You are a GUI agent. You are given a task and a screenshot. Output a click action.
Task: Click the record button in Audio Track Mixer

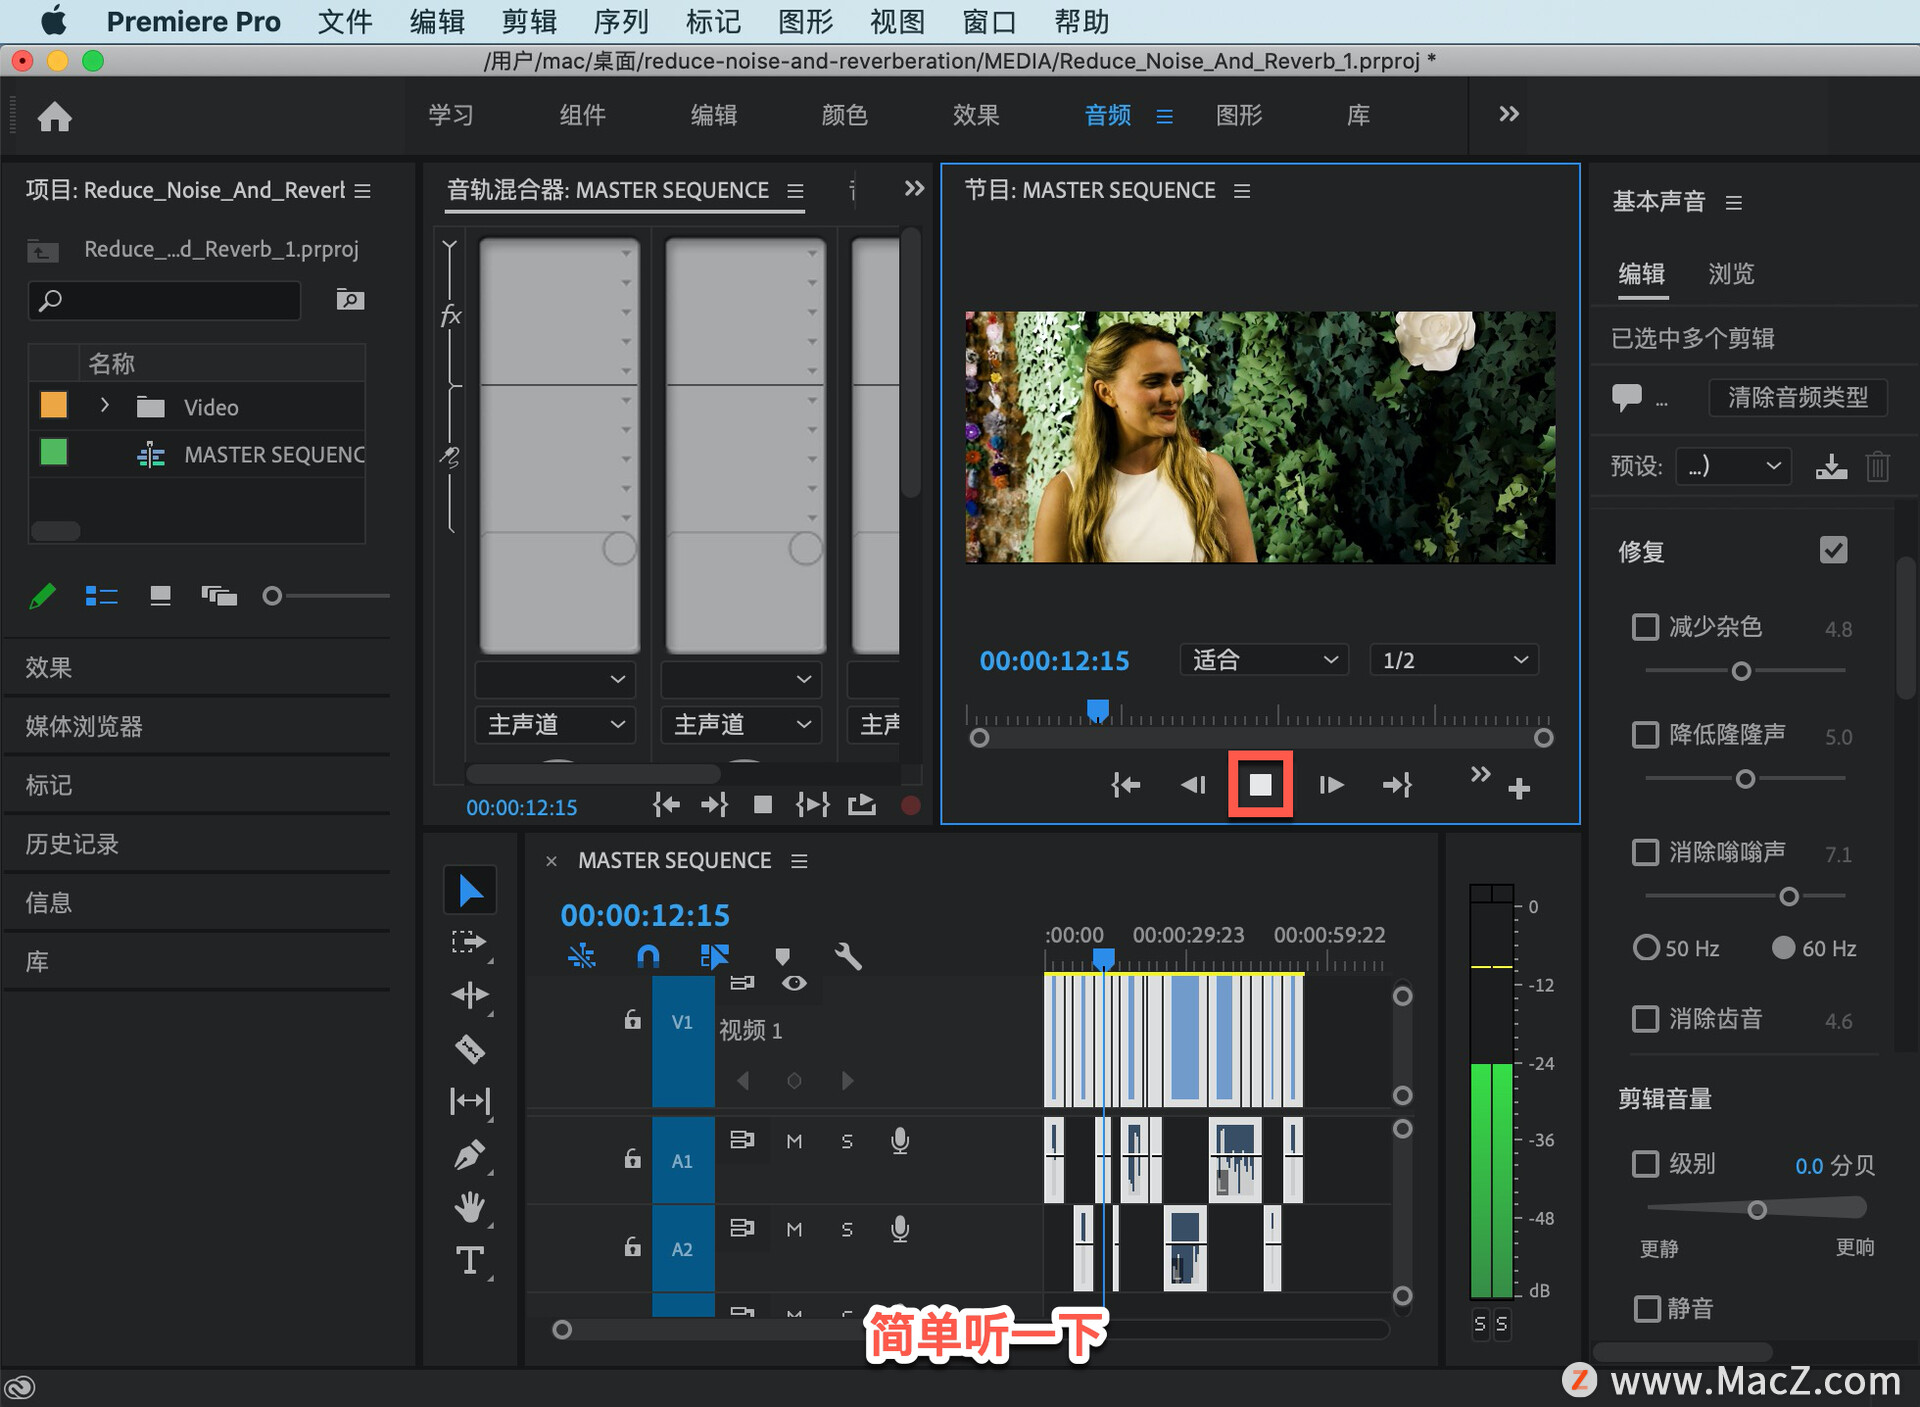910,805
